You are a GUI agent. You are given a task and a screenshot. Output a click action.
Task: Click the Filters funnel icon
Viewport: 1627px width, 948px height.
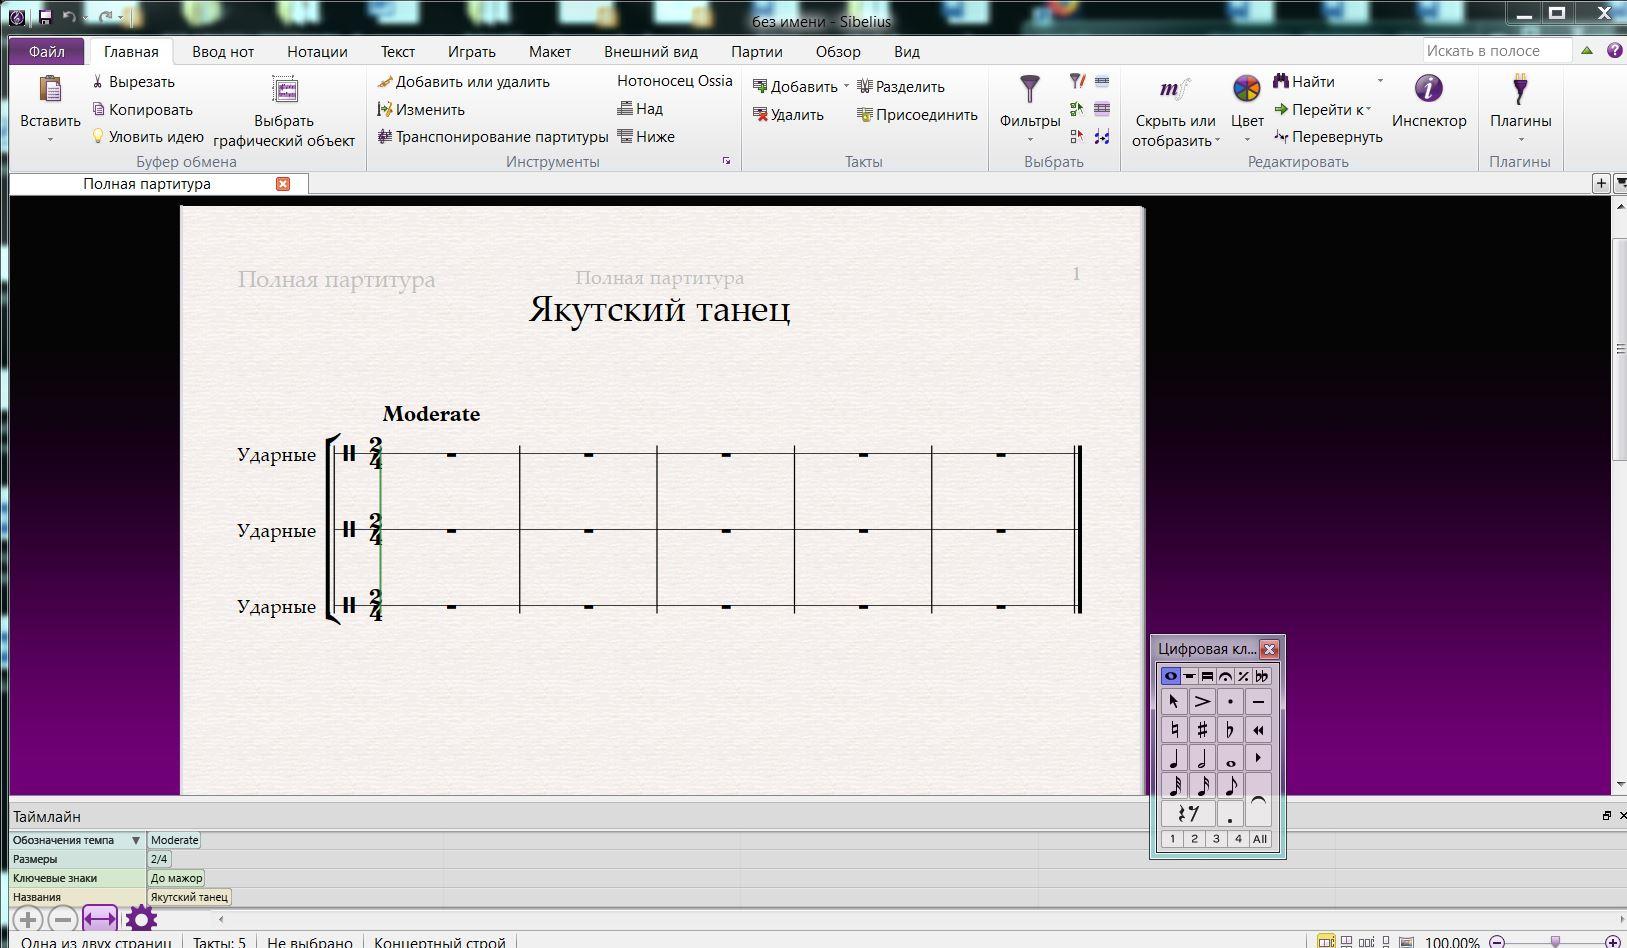click(1029, 89)
